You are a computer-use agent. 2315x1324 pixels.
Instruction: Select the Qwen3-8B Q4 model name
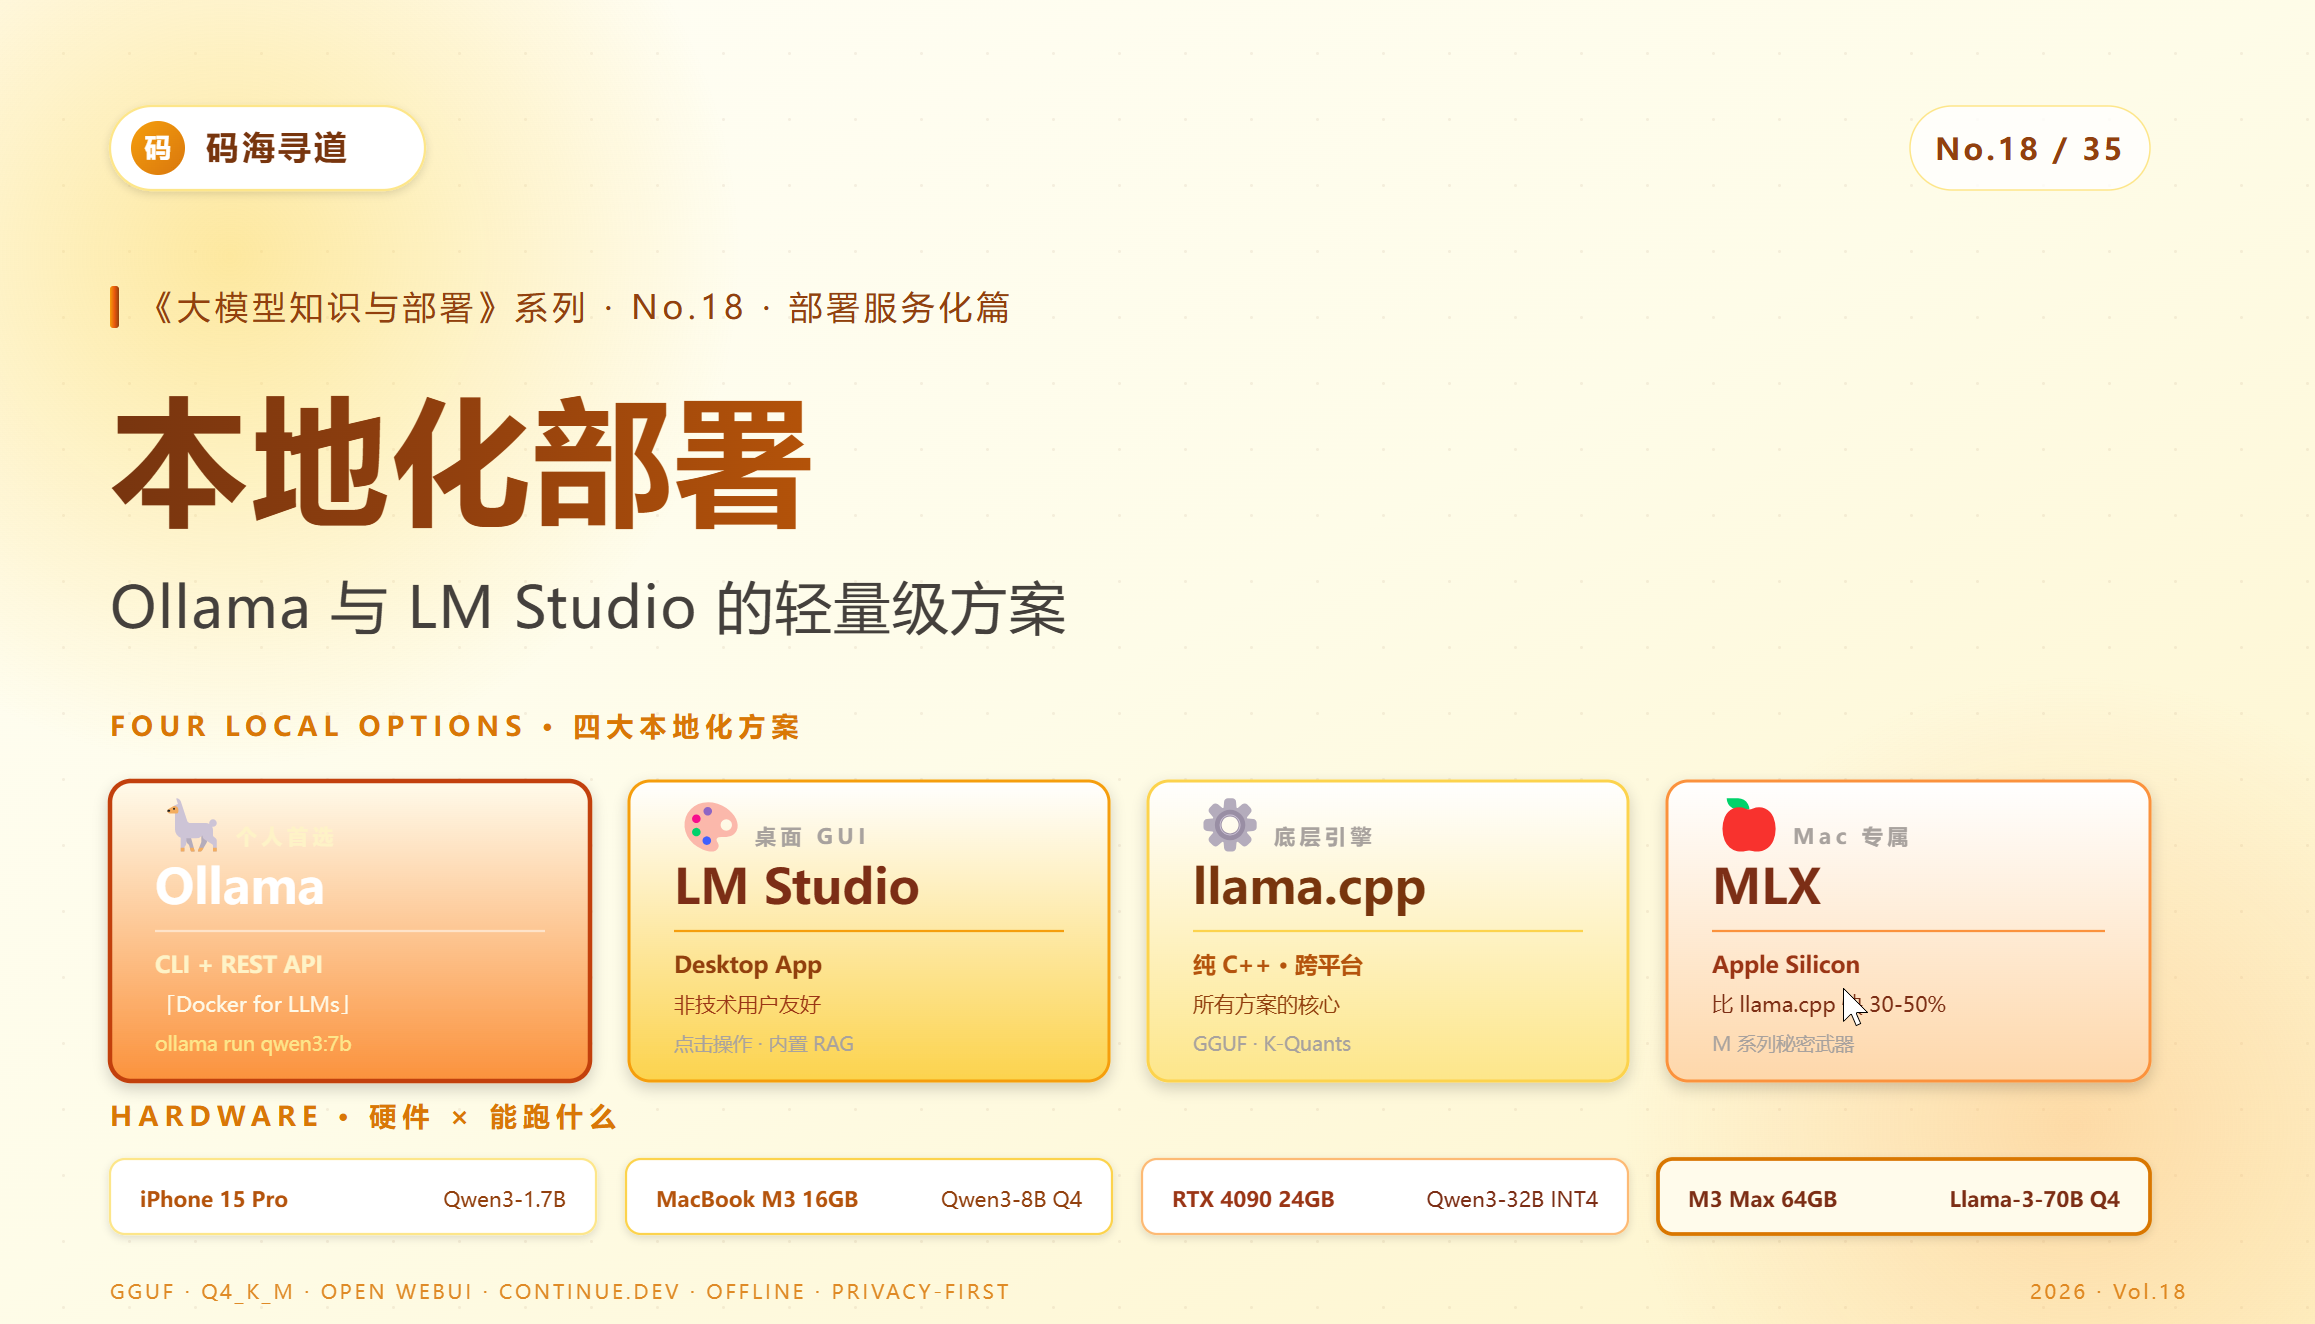pos(1012,1199)
